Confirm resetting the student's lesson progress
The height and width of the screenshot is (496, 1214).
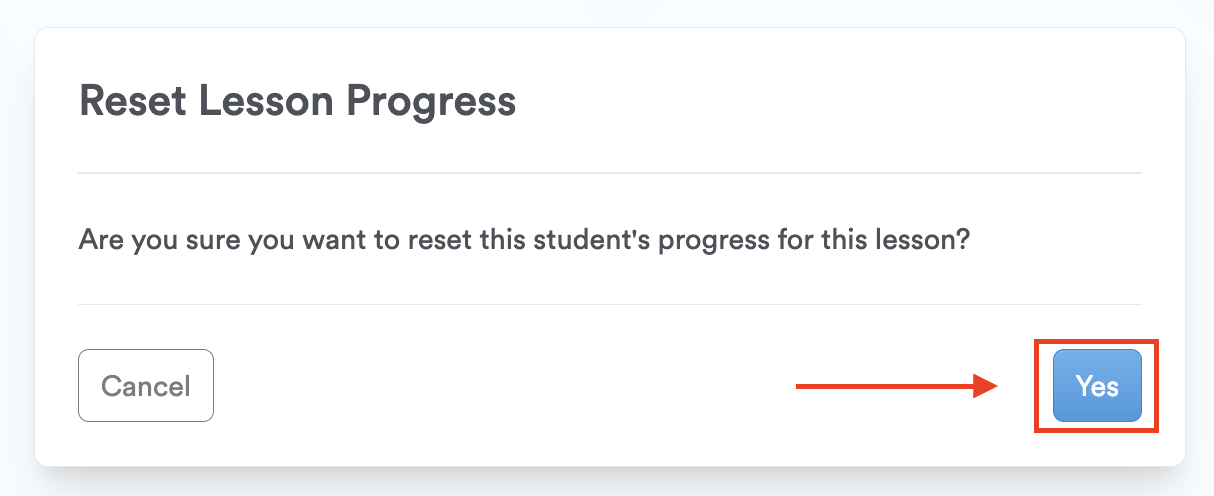coord(1096,386)
